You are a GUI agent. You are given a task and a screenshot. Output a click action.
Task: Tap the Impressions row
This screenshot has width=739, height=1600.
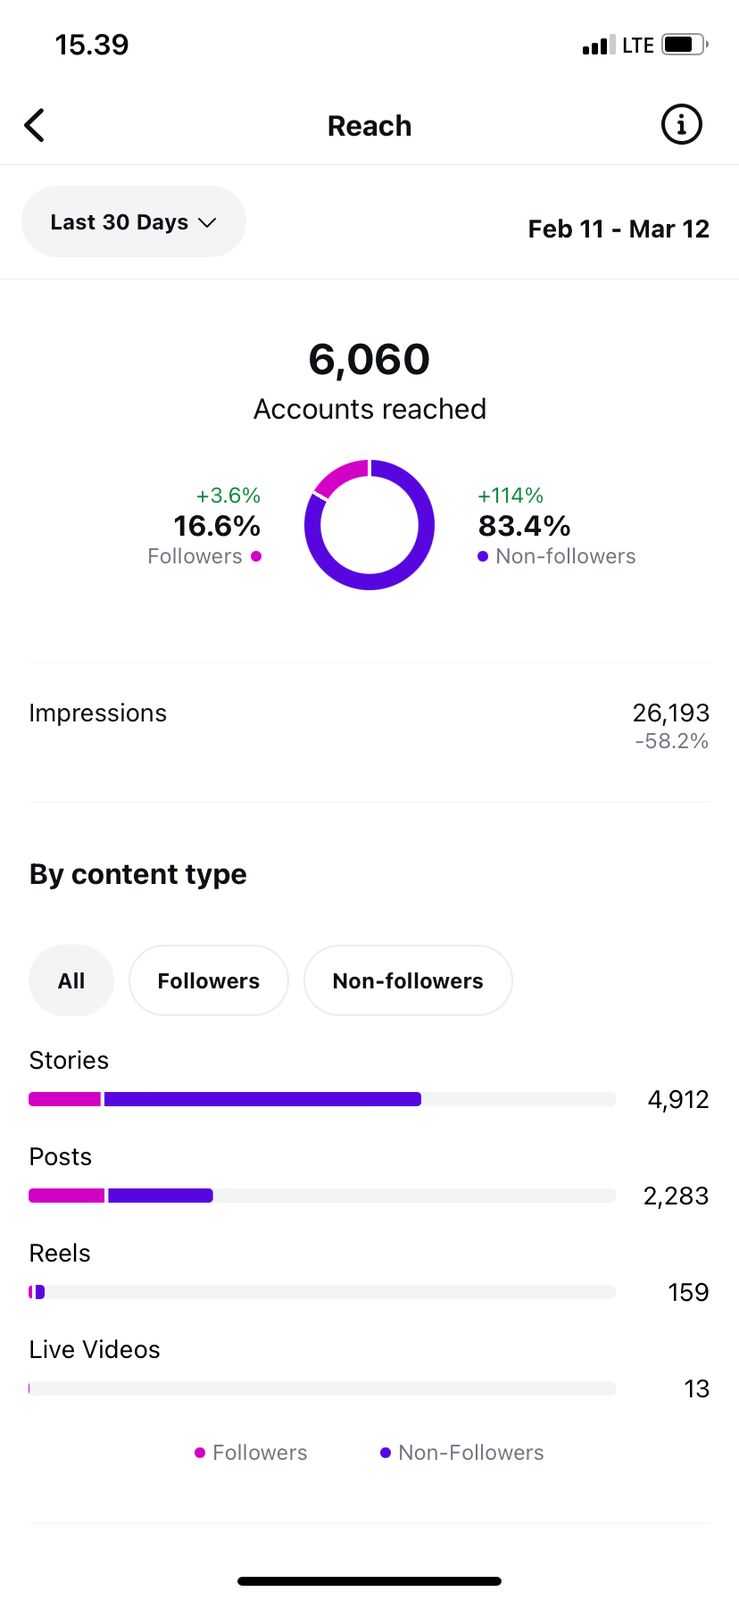[x=369, y=725]
